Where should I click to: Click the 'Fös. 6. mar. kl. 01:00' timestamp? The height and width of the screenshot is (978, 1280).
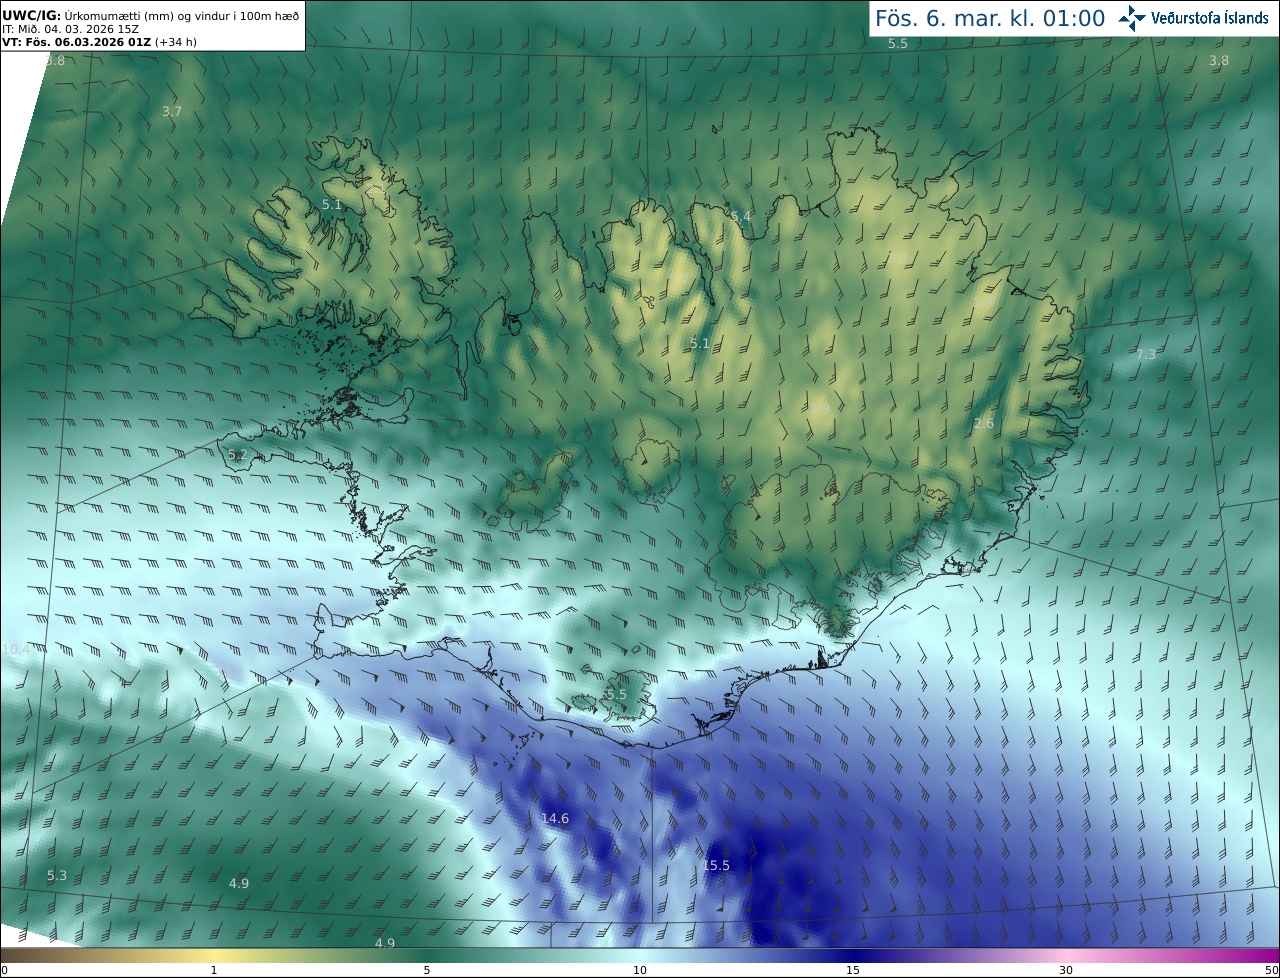pyautogui.click(x=990, y=18)
